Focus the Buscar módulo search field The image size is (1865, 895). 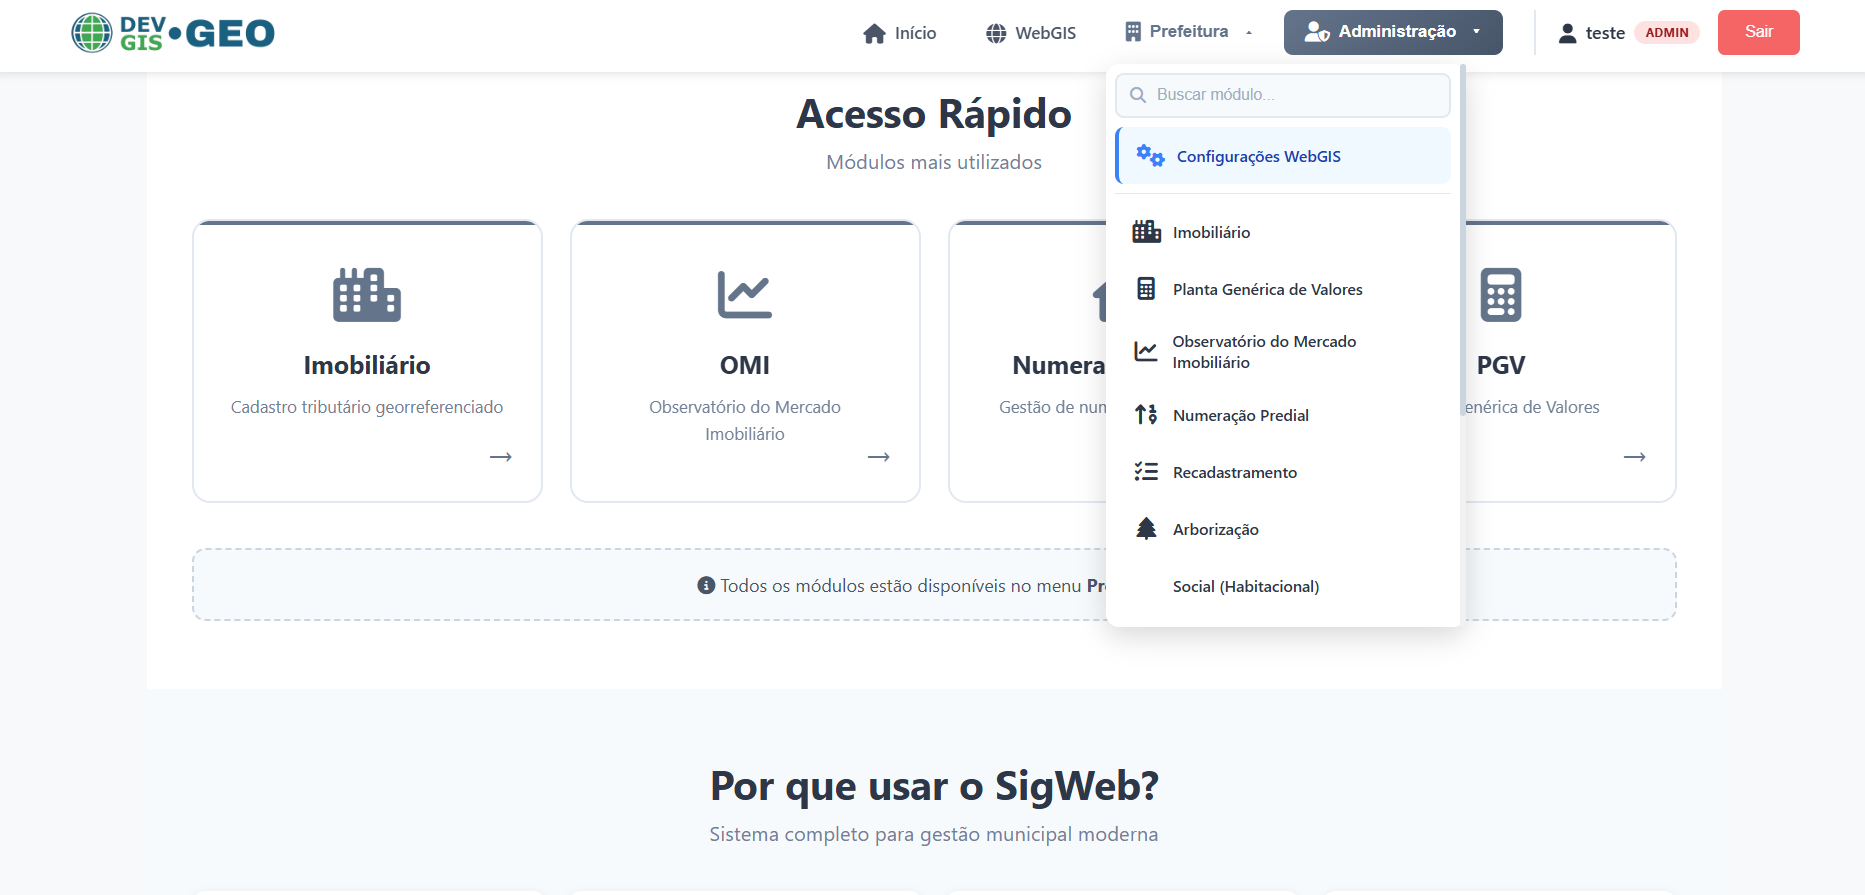[1283, 95]
